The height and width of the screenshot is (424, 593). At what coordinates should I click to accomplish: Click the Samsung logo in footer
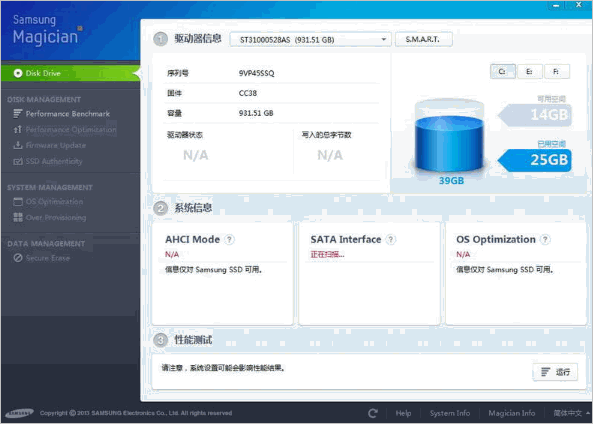click(19, 413)
